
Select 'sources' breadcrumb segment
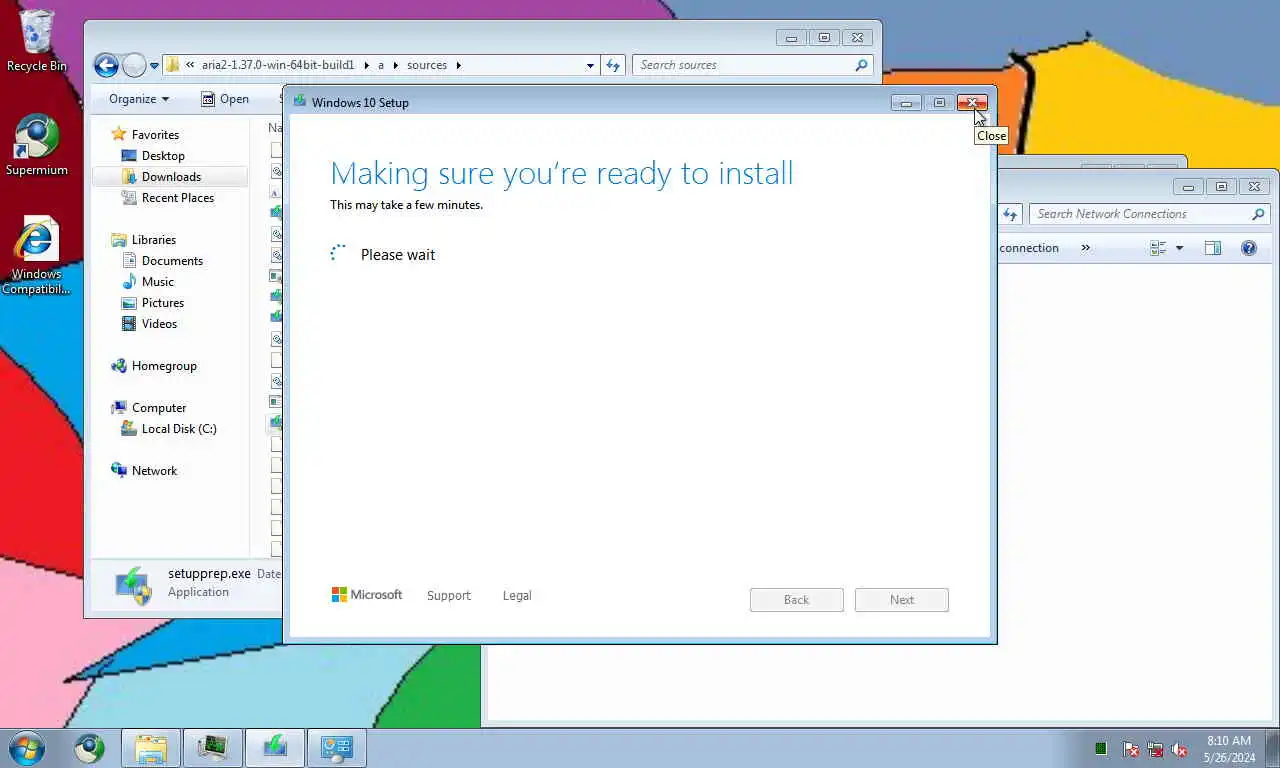pos(427,65)
